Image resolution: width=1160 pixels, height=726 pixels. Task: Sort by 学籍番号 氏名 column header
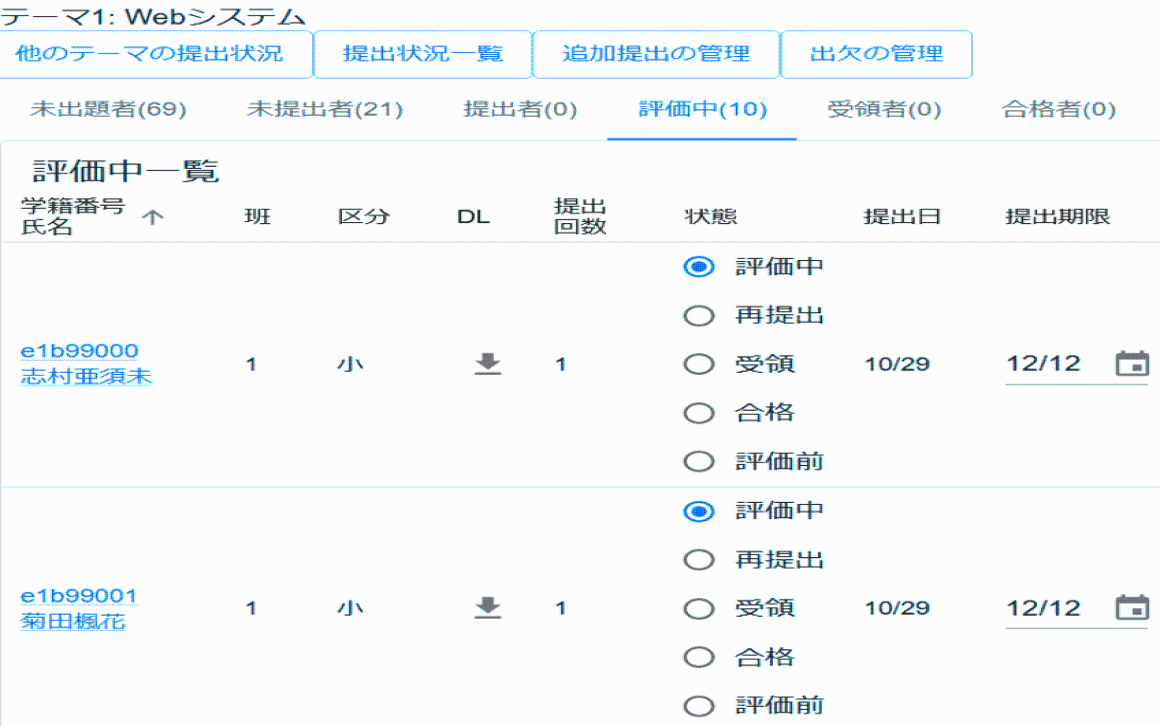[x=72, y=216]
